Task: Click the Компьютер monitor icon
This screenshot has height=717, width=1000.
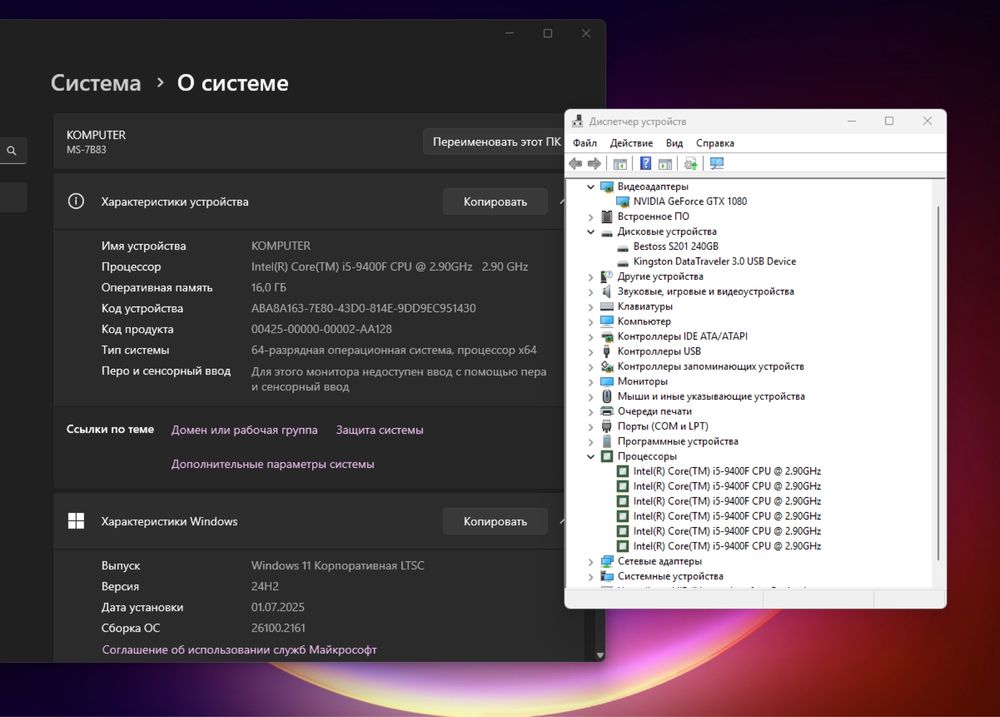Action: click(x=607, y=322)
